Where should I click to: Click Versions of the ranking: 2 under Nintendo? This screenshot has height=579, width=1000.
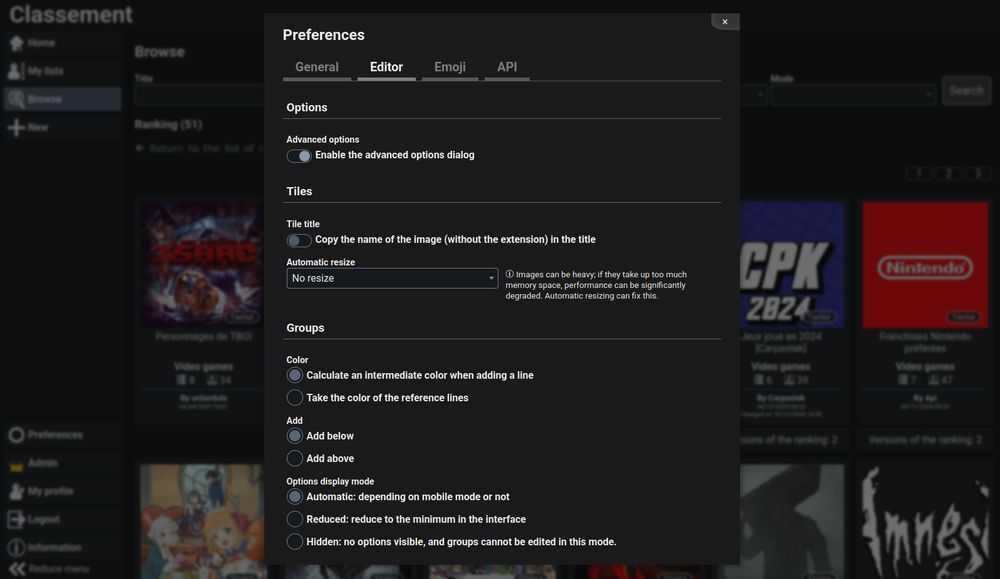tap(925, 440)
